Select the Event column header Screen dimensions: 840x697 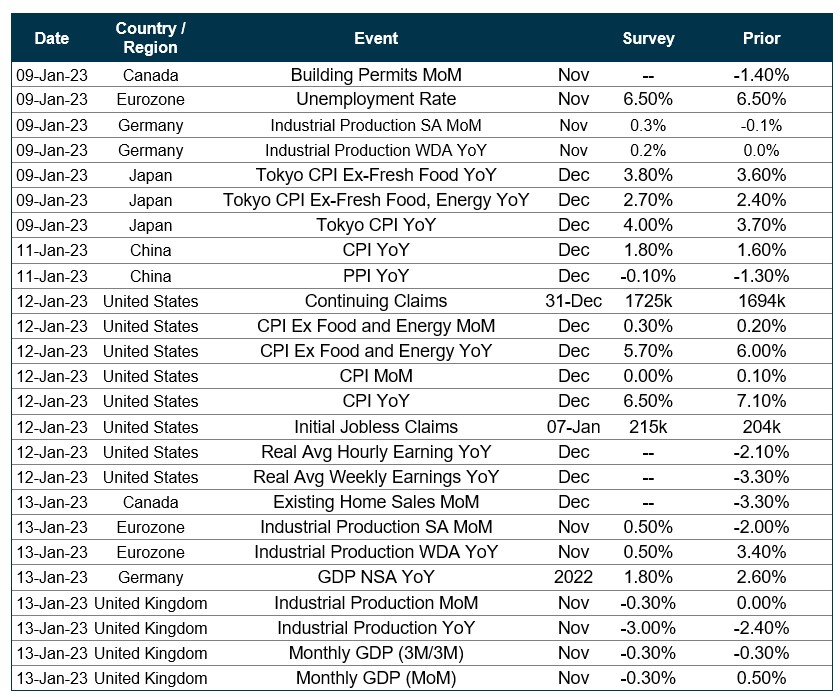point(376,38)
